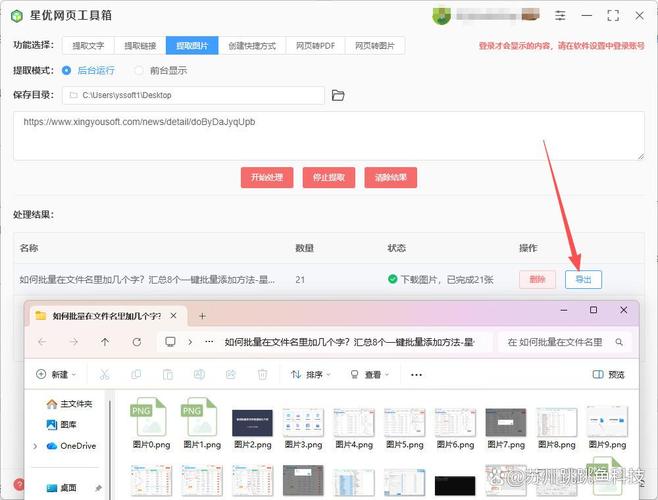Select file 图片3.png

[303, 428]
